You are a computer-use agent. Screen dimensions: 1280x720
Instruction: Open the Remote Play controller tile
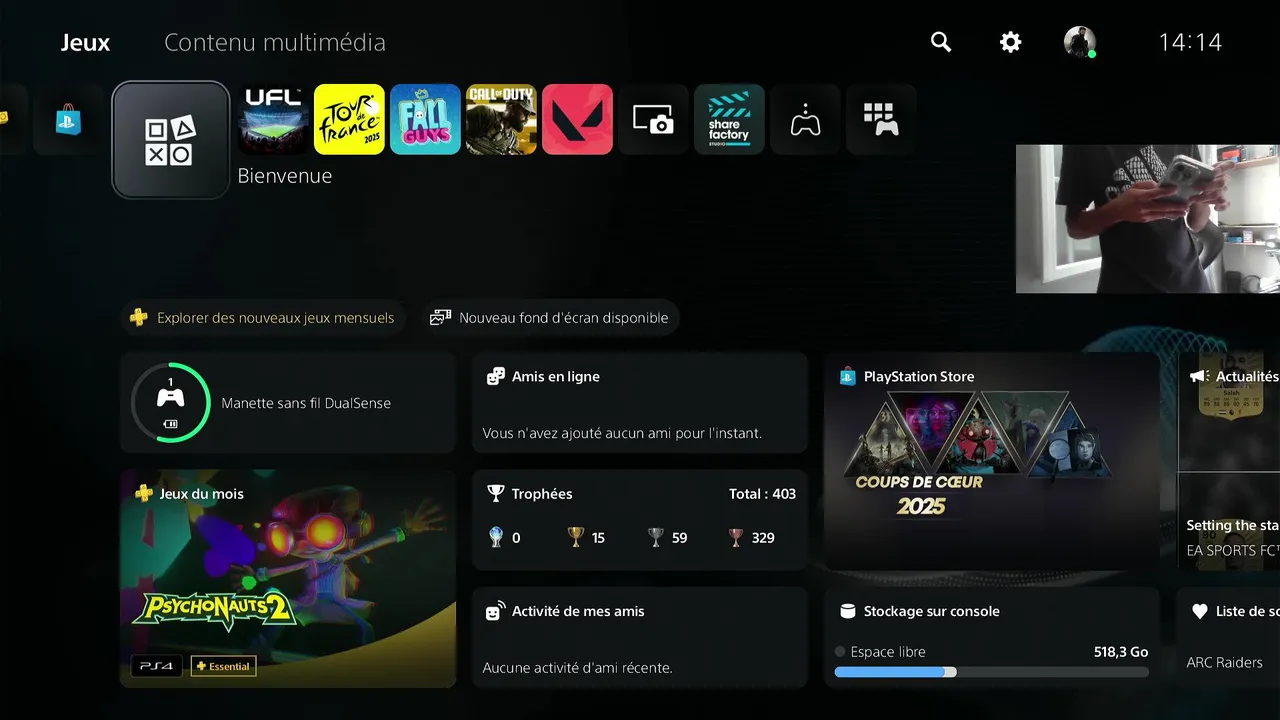[805, 120]
